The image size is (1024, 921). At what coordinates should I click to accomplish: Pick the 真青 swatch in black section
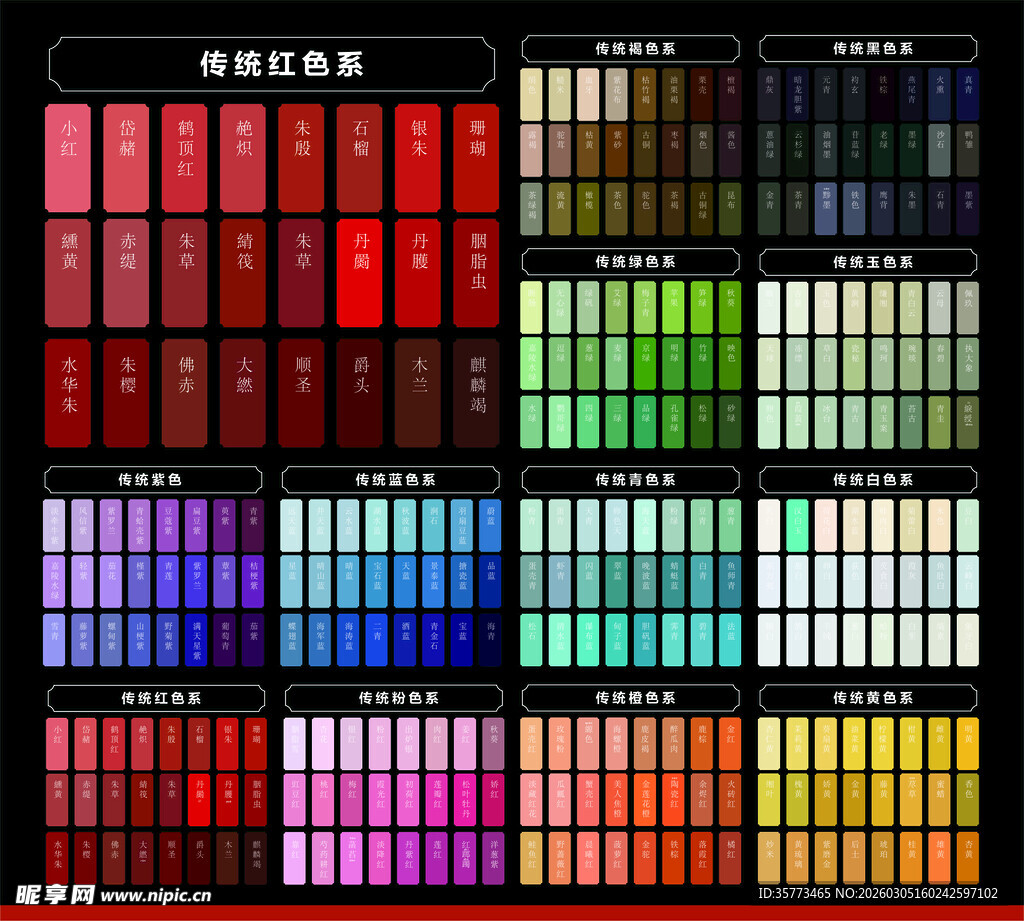967,95
